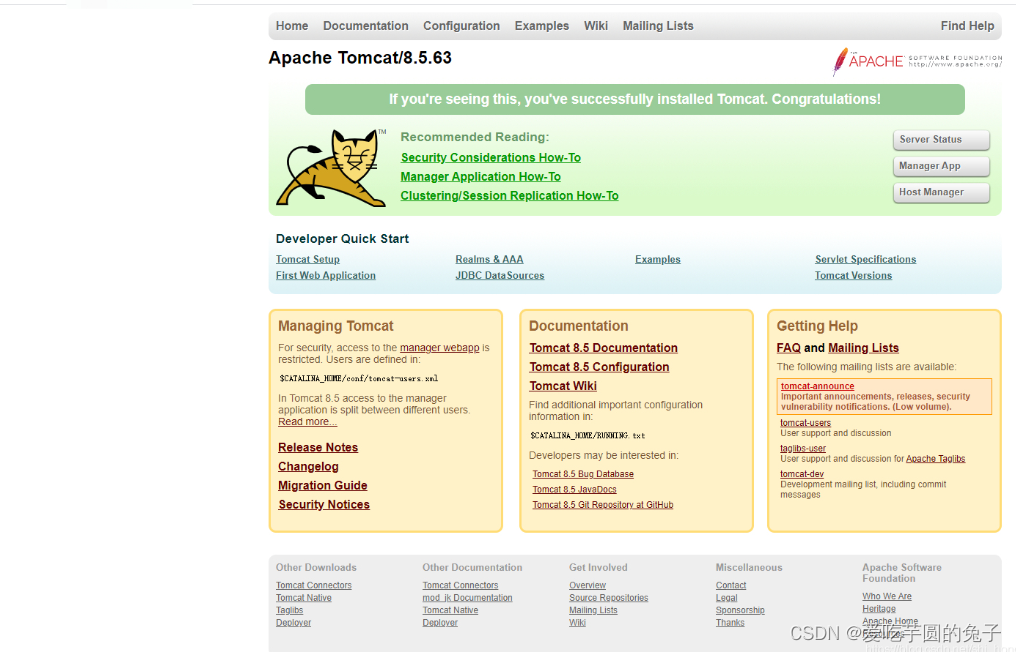Open the Clustering/Session Replication How-To
Screen dimensions: 1016x652
509,195
